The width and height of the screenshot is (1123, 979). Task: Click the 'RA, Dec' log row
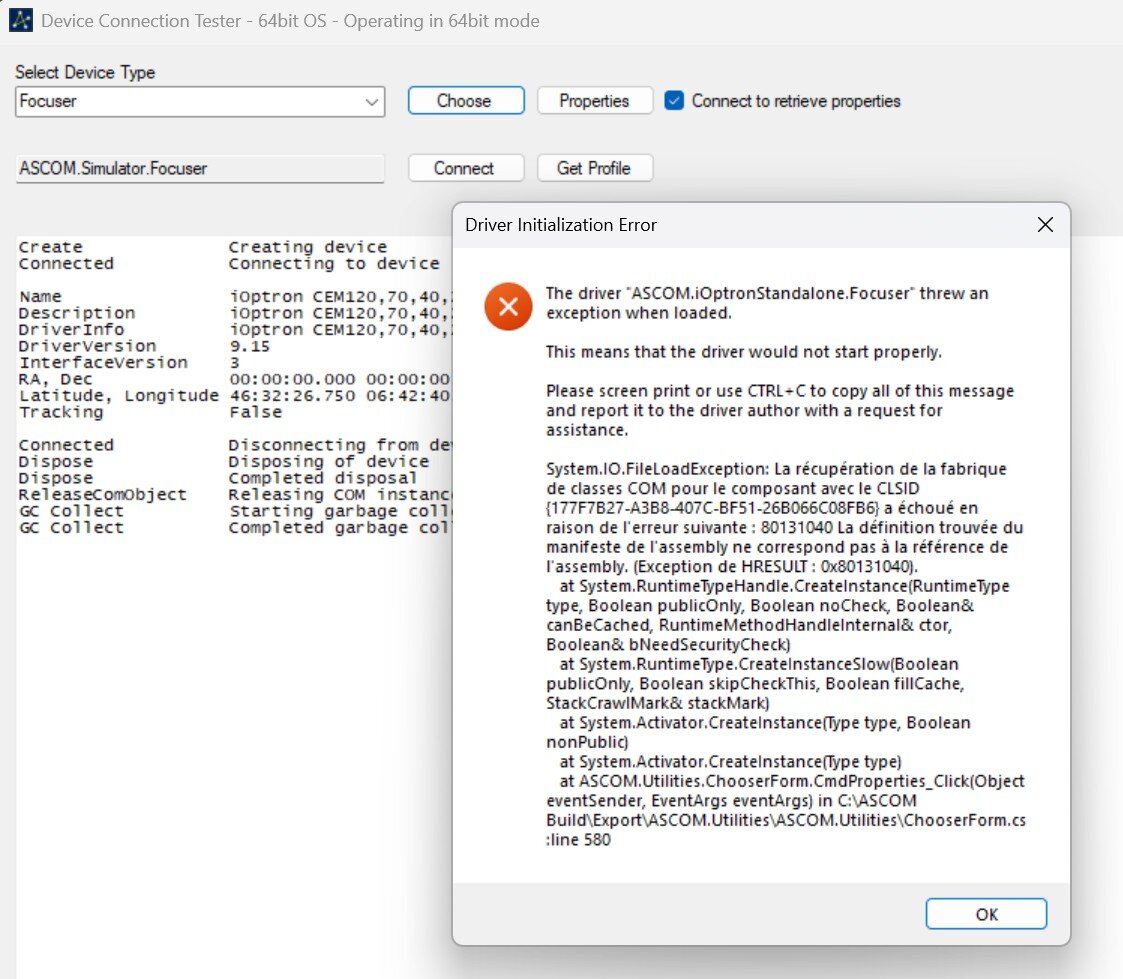click(x=234, y=379)
